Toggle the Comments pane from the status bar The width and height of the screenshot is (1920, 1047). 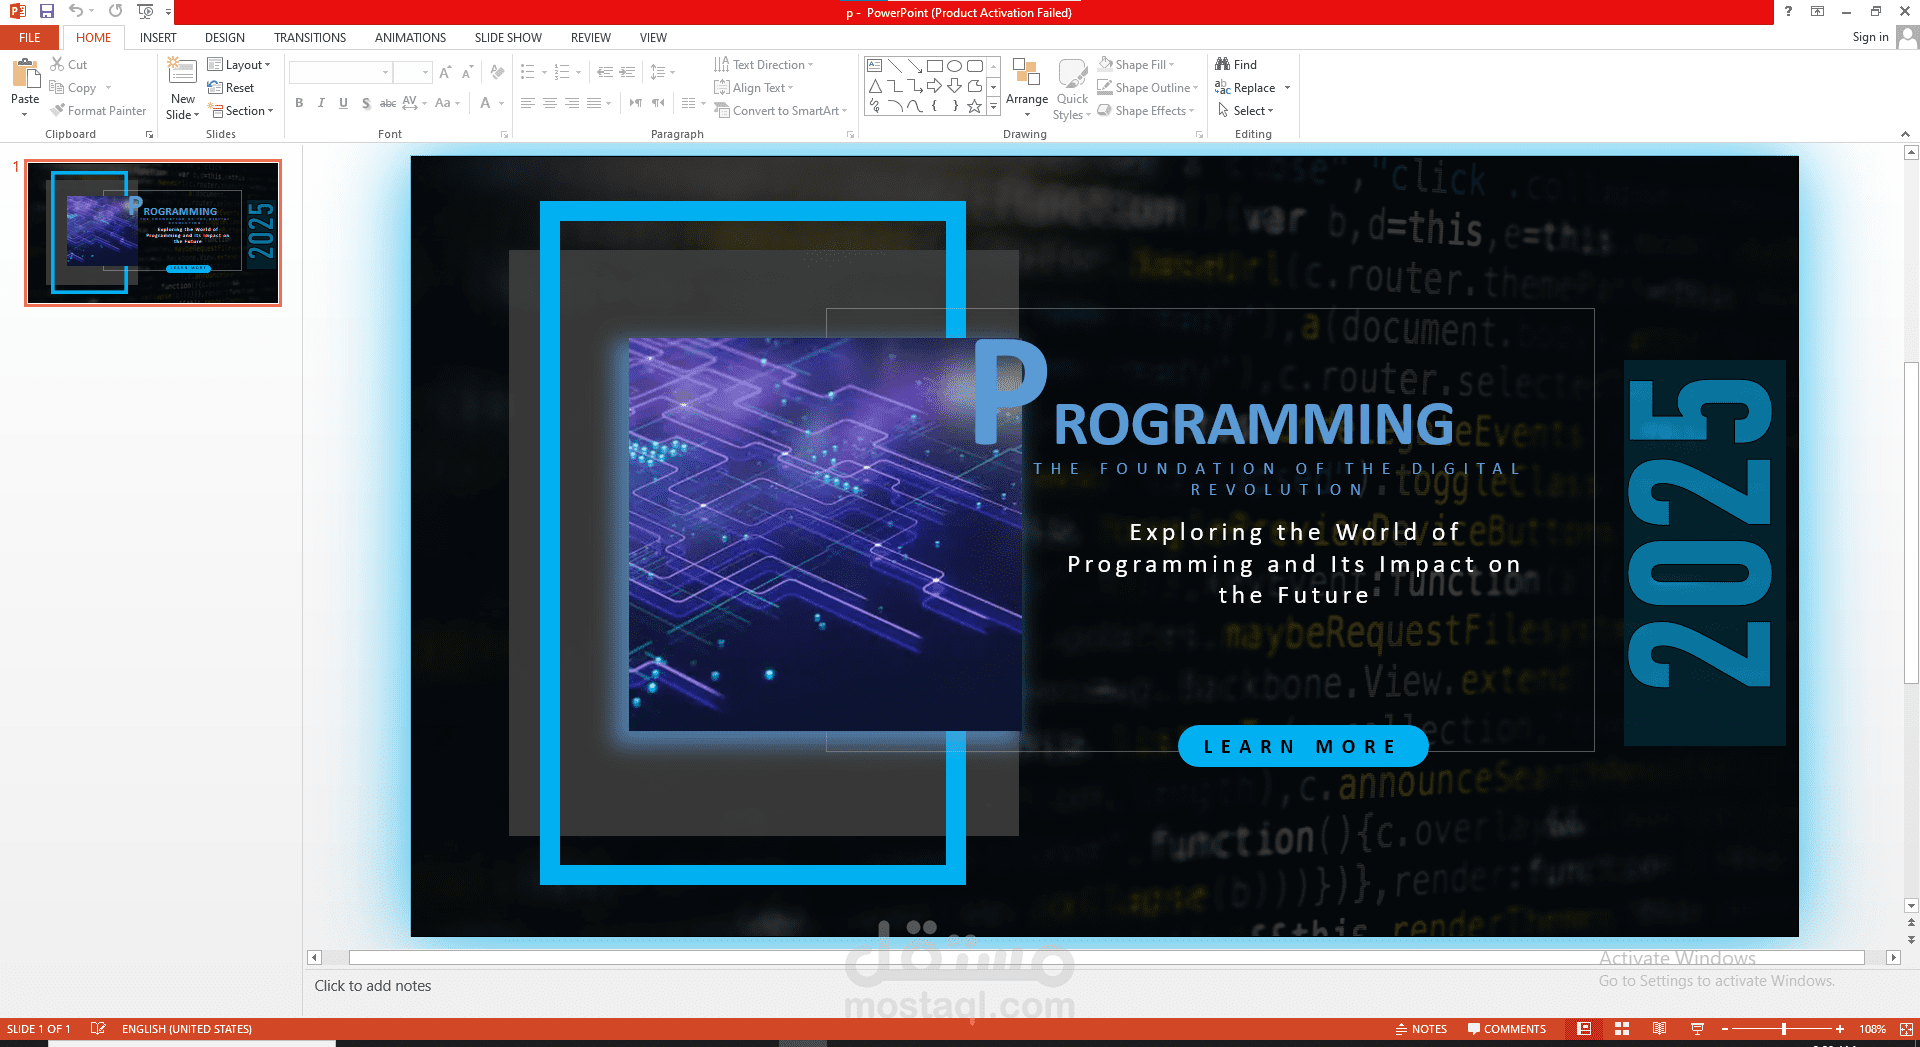coord(1507,1029)
